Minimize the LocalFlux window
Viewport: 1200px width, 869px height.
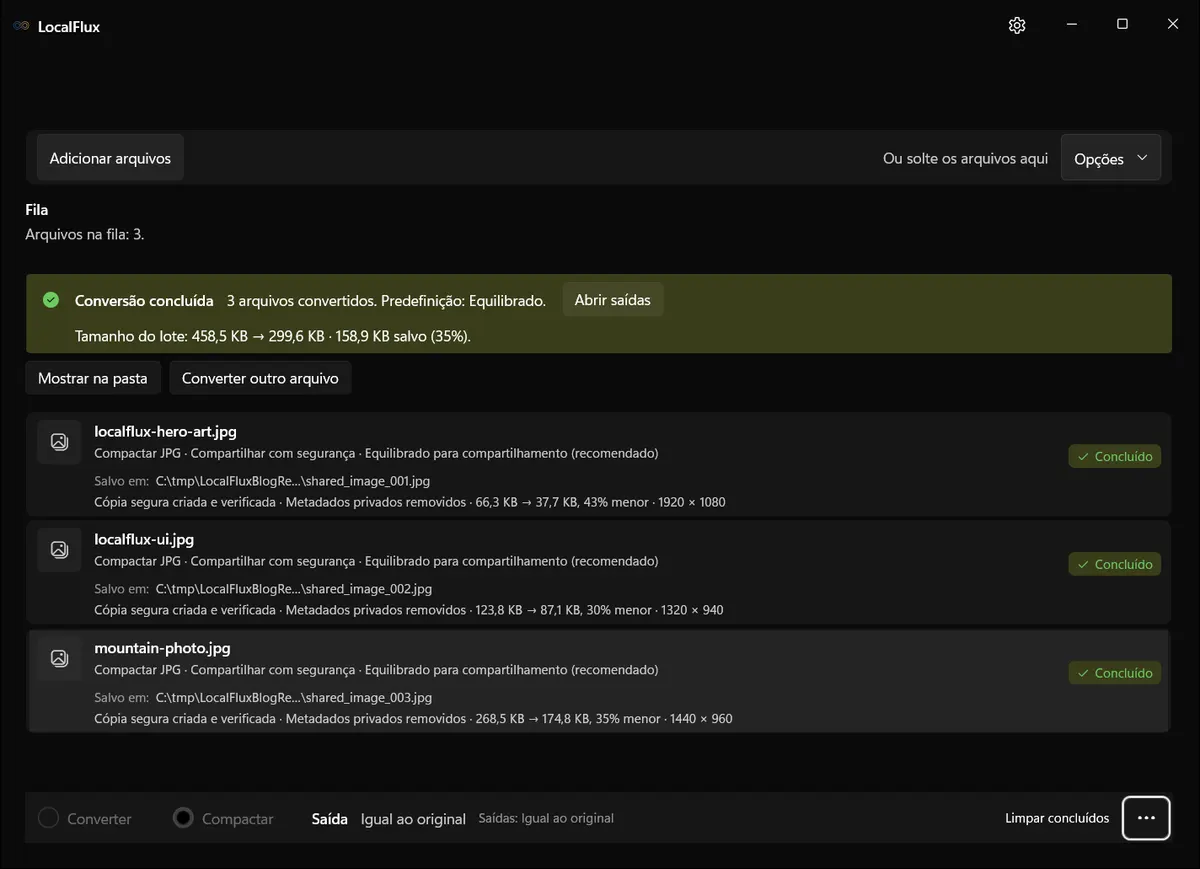tap(1071, 25)
